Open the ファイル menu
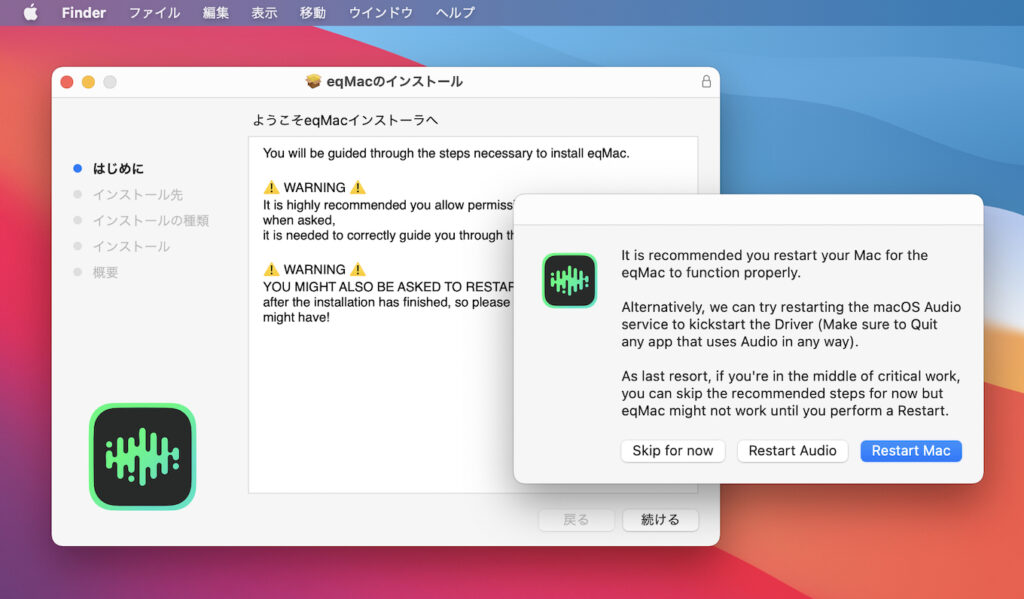 click(154, 12)
